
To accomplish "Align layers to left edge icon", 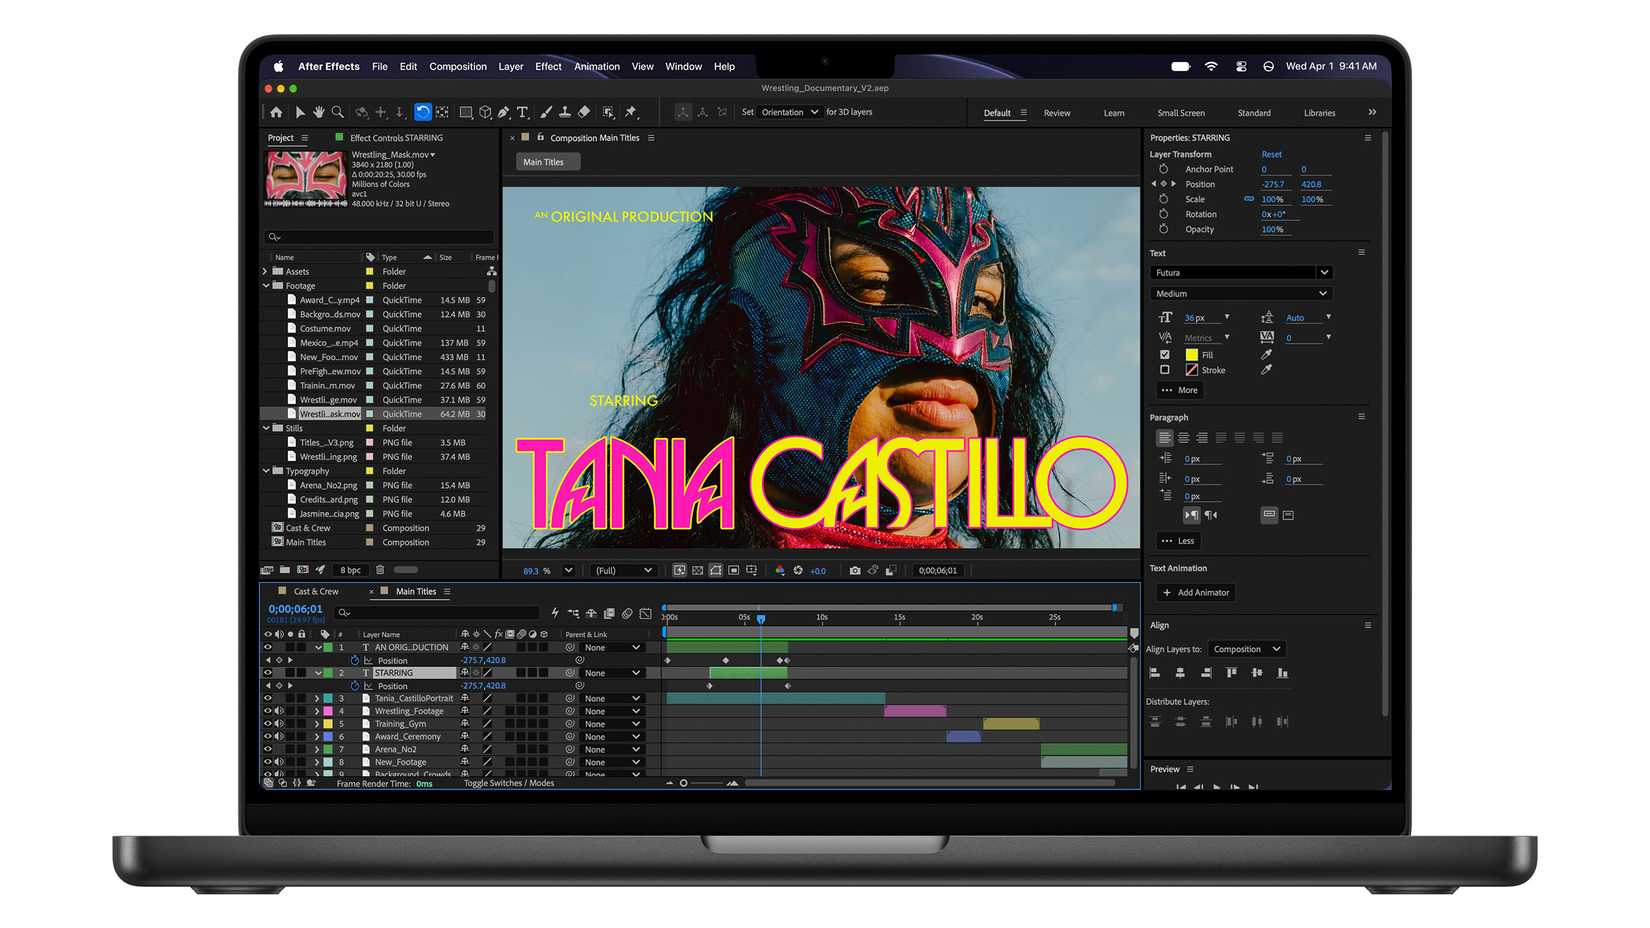I will (x=1155, y=673).
